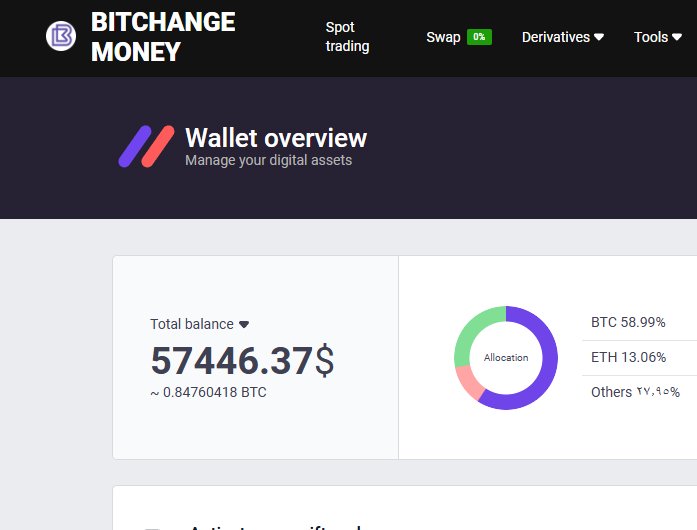This screenshot has height=530, width=697.
Task: Select the ETH 13.06% allocation row
Action: pyautogui.click(x=639, y=357)
